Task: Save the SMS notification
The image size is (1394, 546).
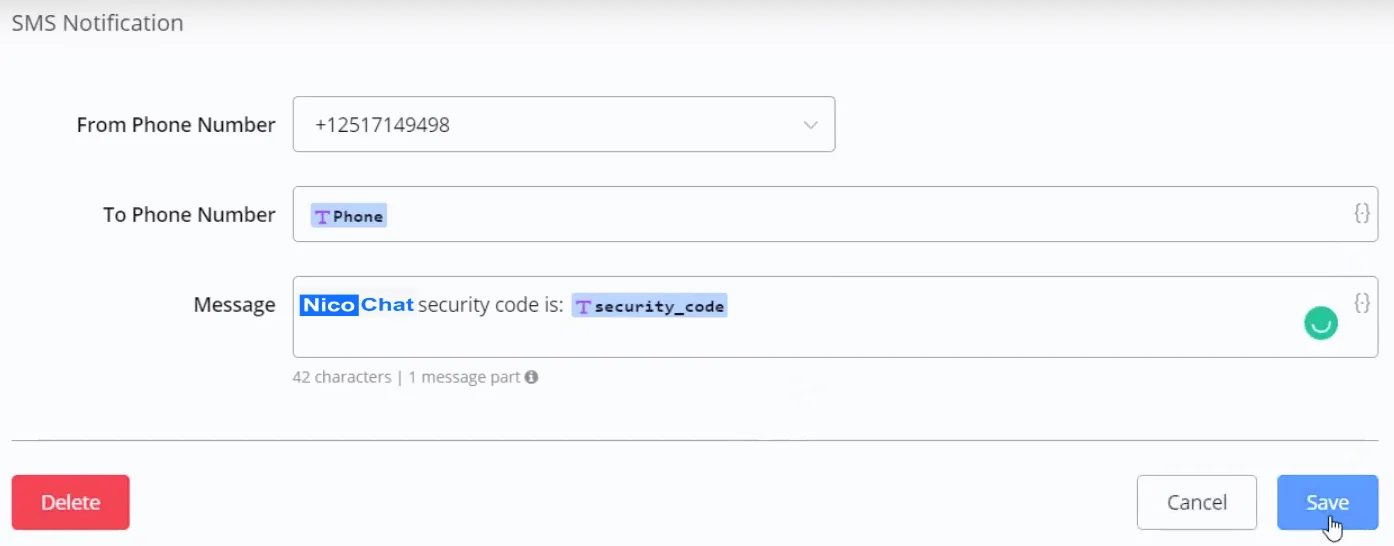Action: tap(1327, 502)
